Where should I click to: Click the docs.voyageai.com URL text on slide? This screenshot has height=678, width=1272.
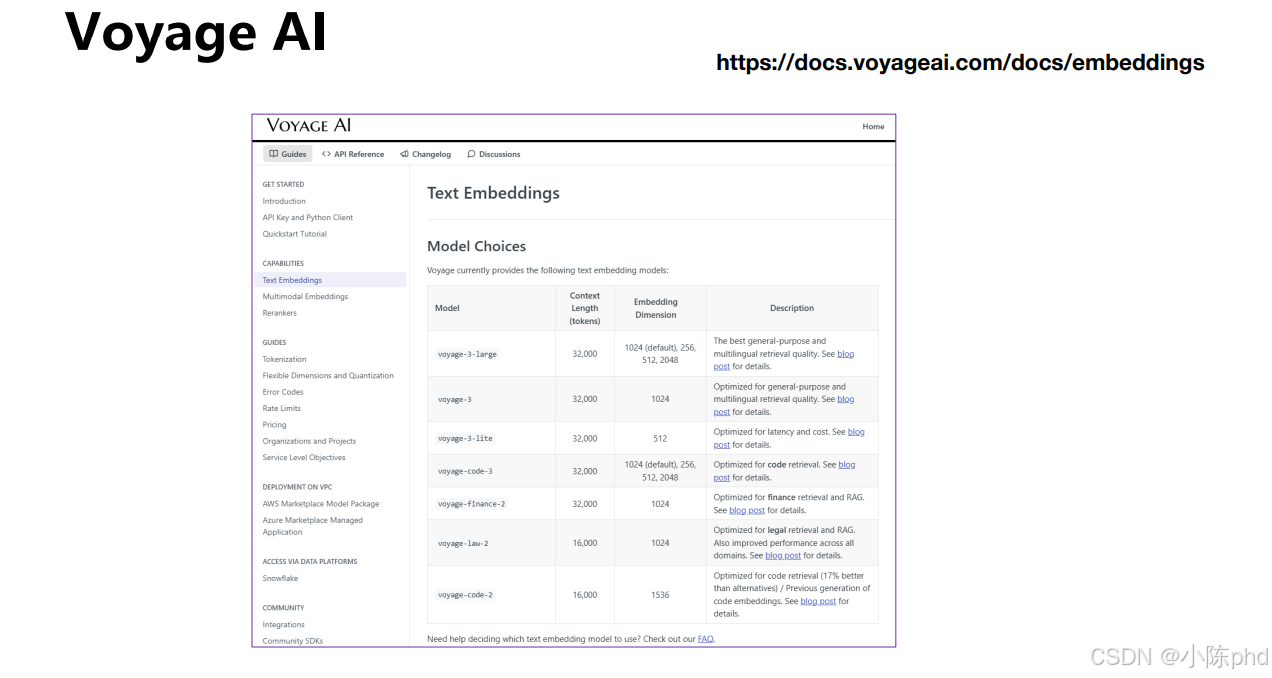[x=960, y=62]
